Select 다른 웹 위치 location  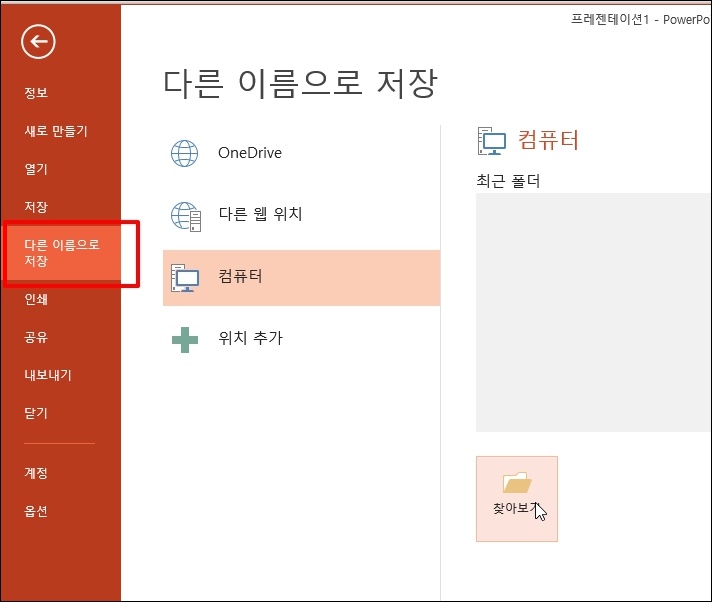click(x=302, y=214)
